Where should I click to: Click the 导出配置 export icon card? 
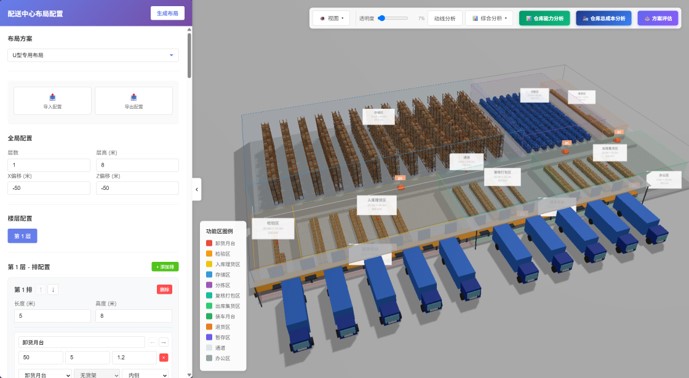click(134, 101)
